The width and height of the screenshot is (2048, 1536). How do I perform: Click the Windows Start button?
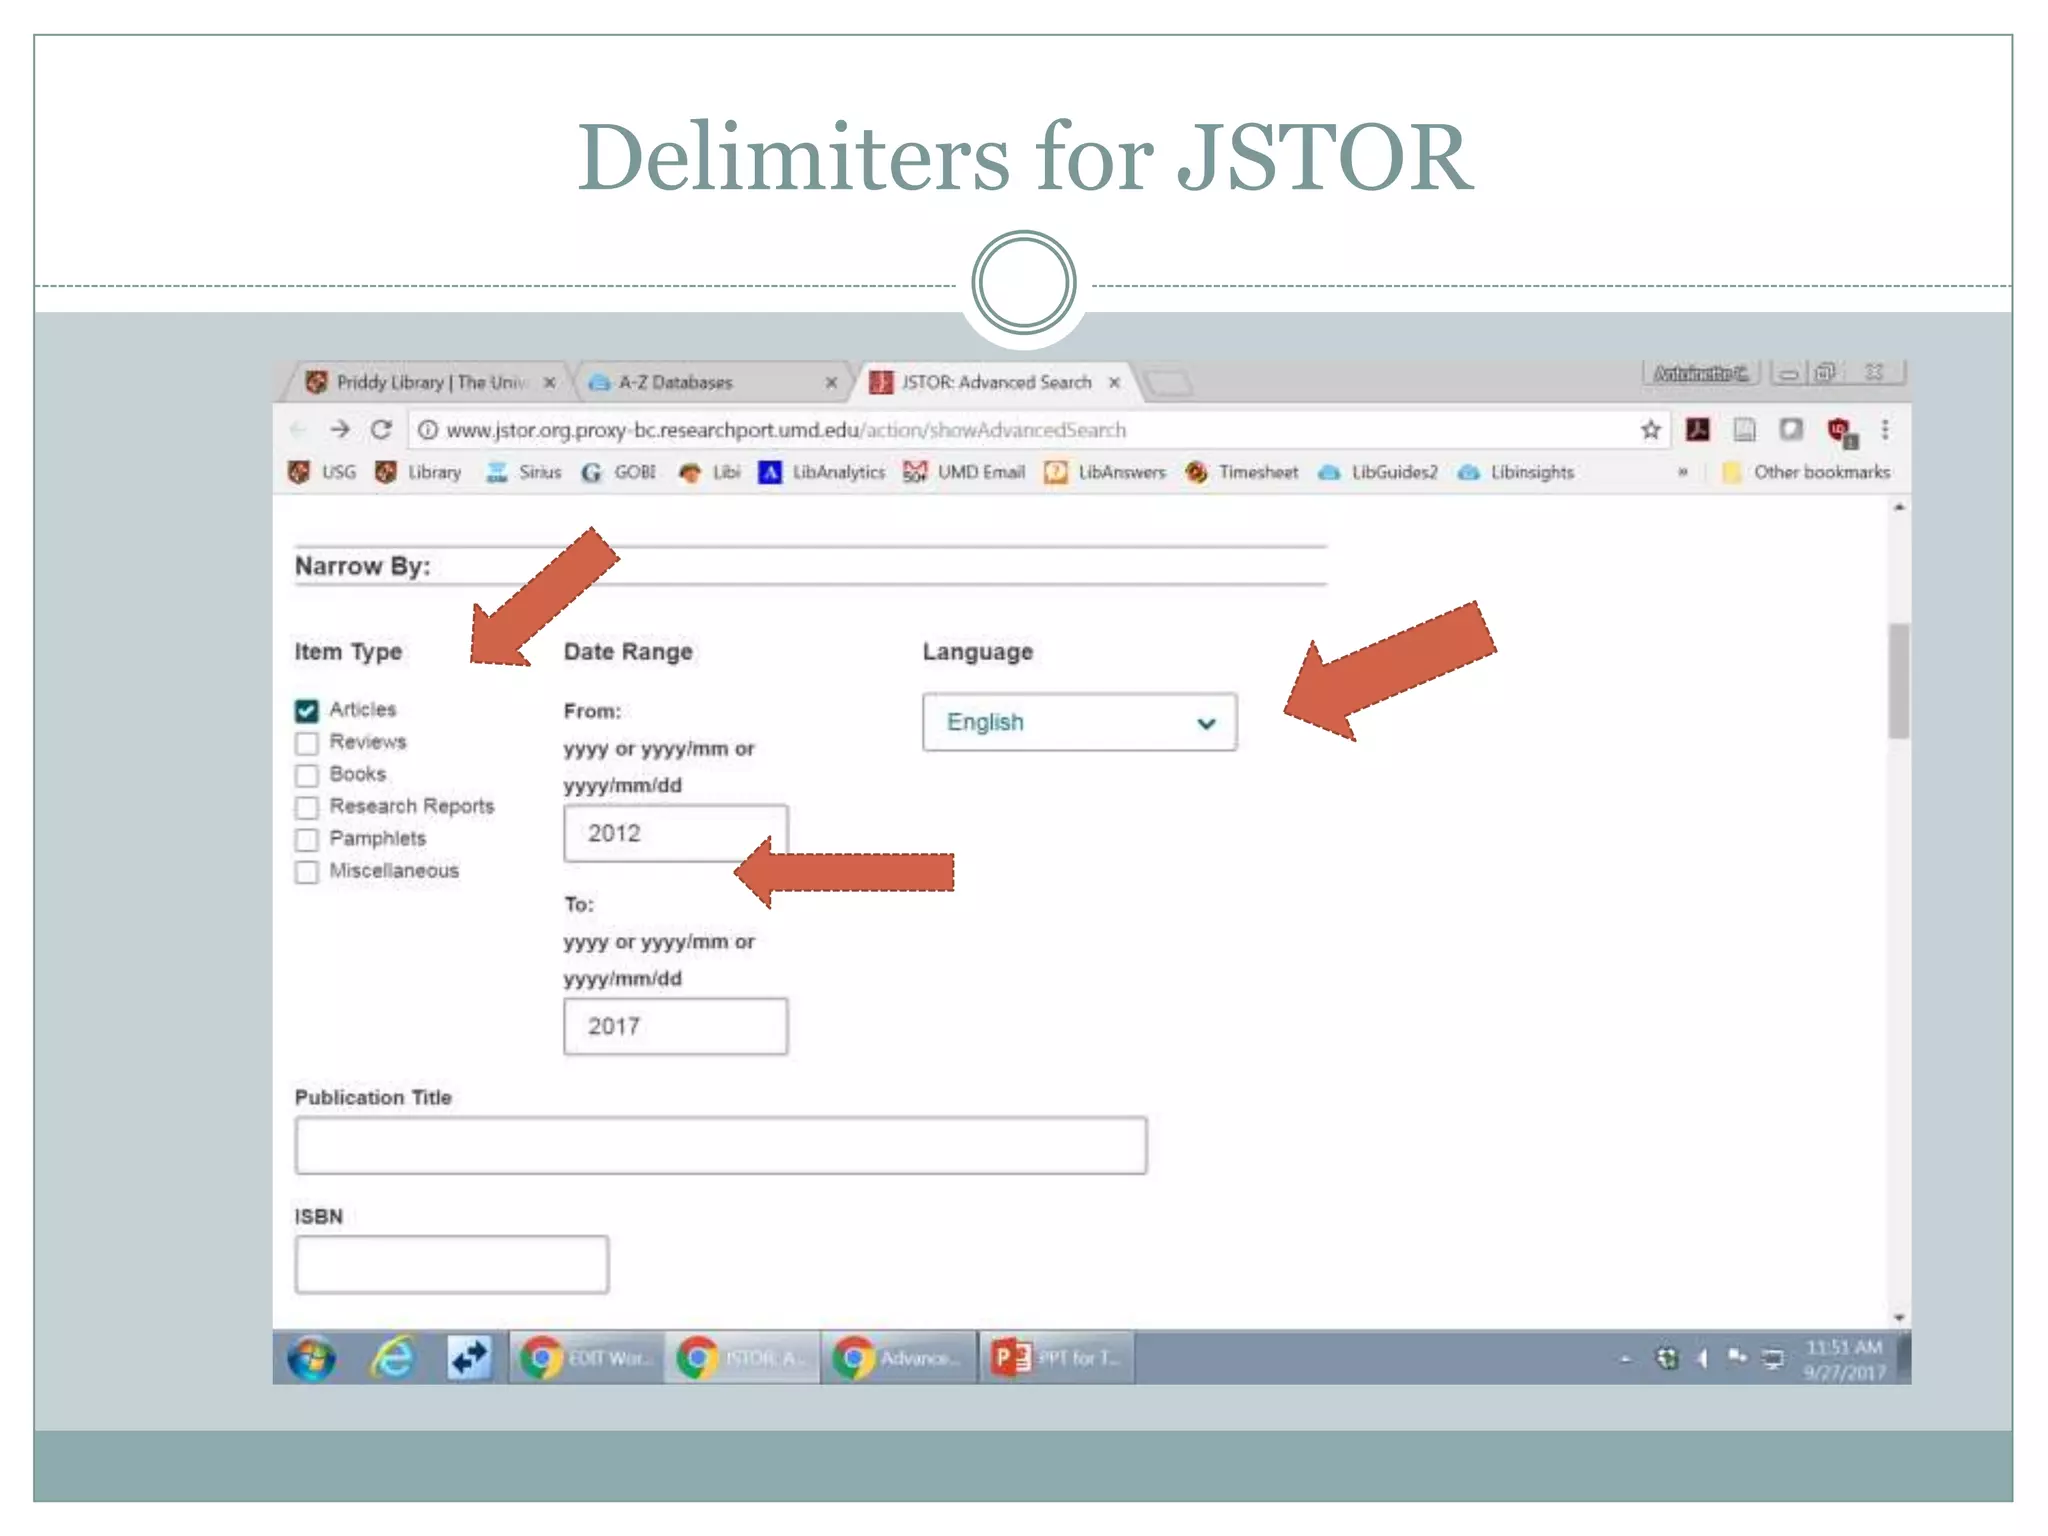[311, 1358]
